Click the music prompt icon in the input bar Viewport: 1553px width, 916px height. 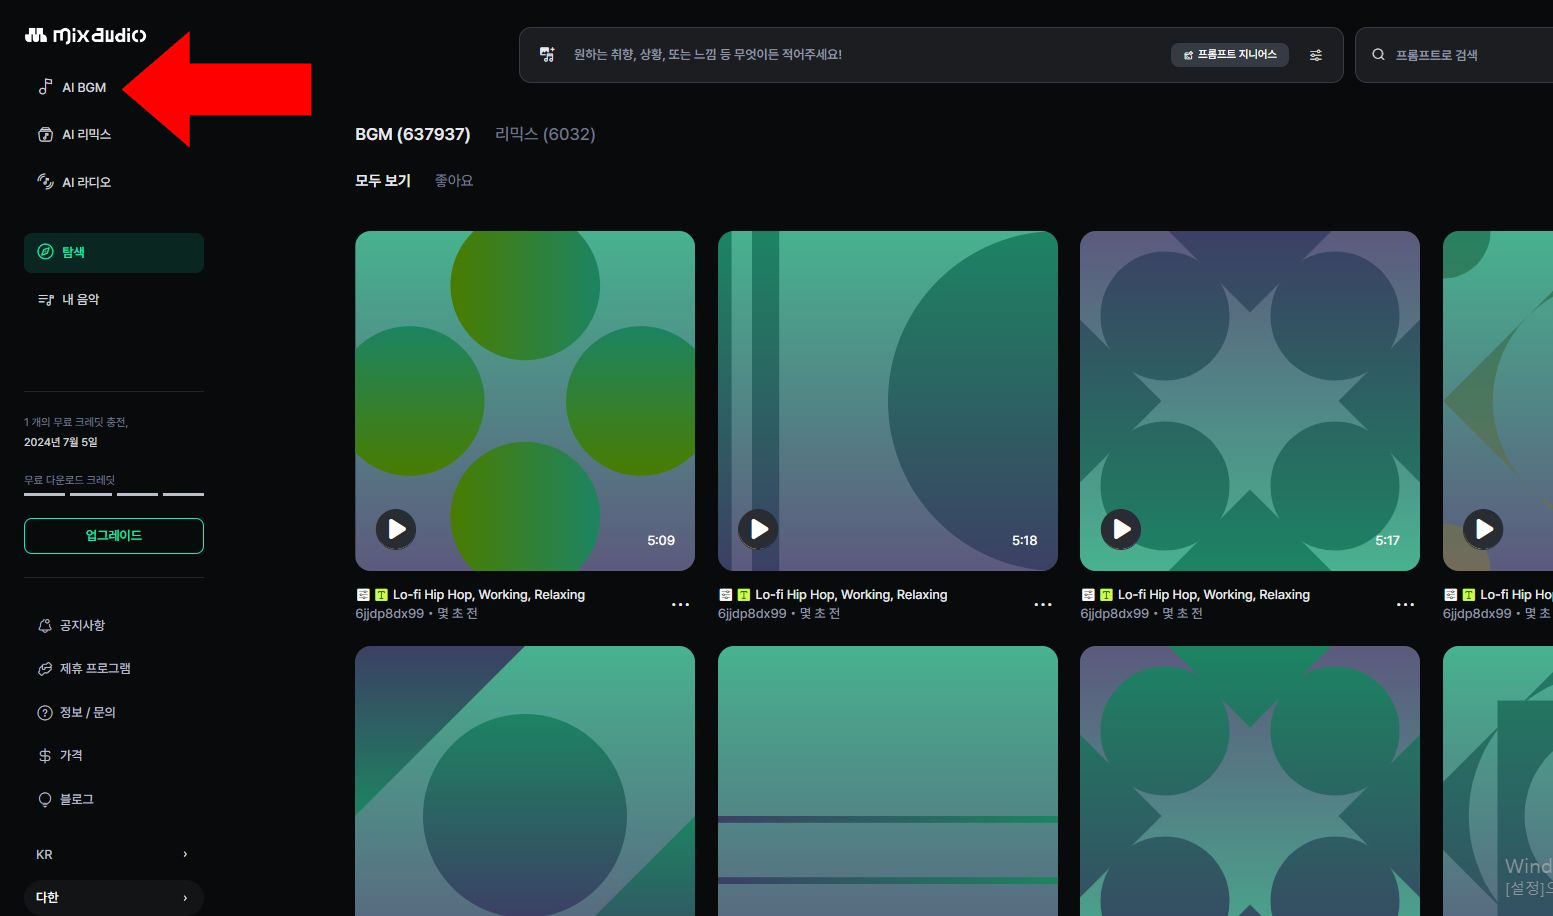547,55
